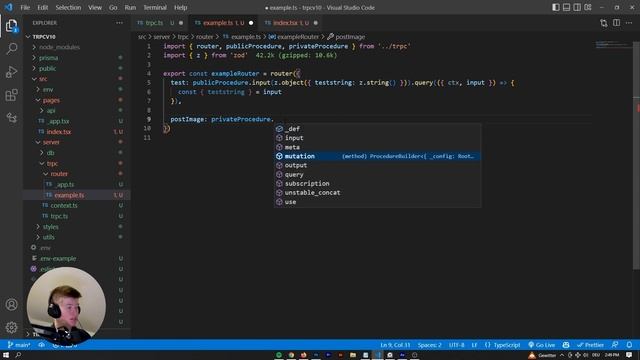Open File Explorer from the taskbar

coord(353,355)
